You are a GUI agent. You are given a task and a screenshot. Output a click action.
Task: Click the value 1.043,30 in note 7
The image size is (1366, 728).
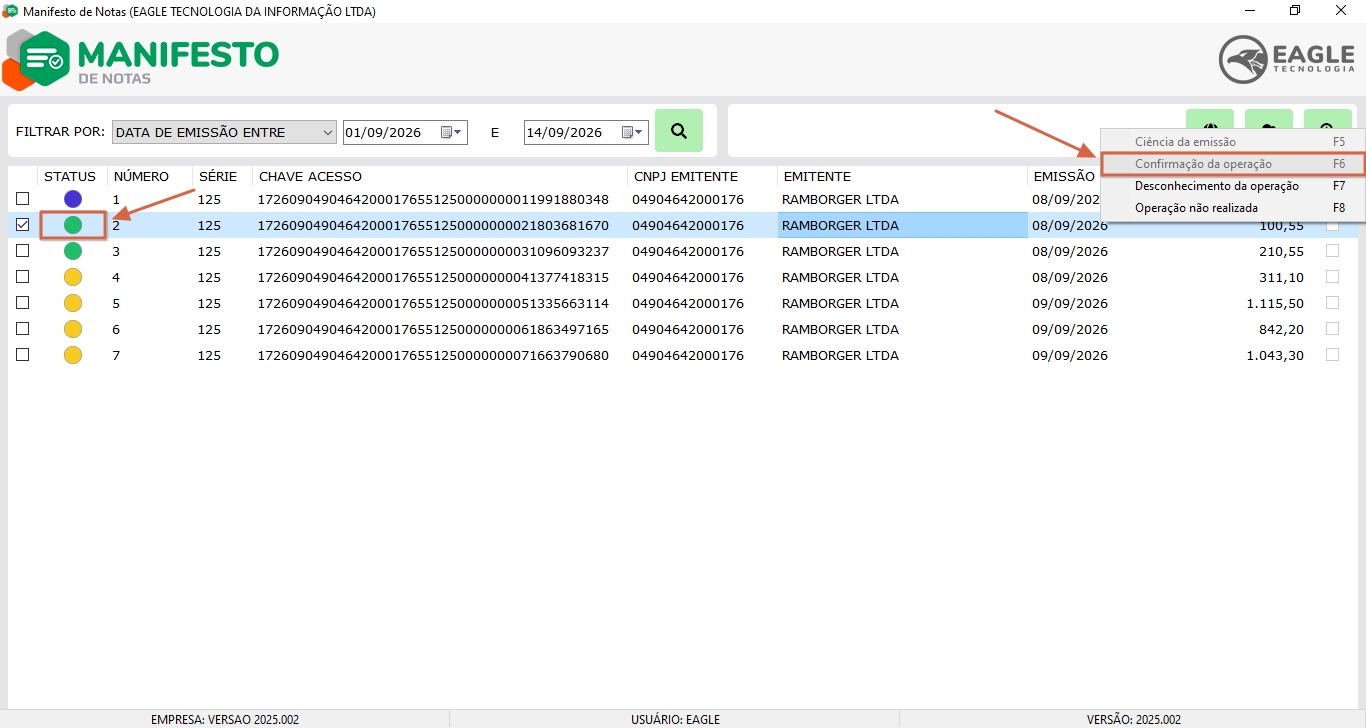1275,355
